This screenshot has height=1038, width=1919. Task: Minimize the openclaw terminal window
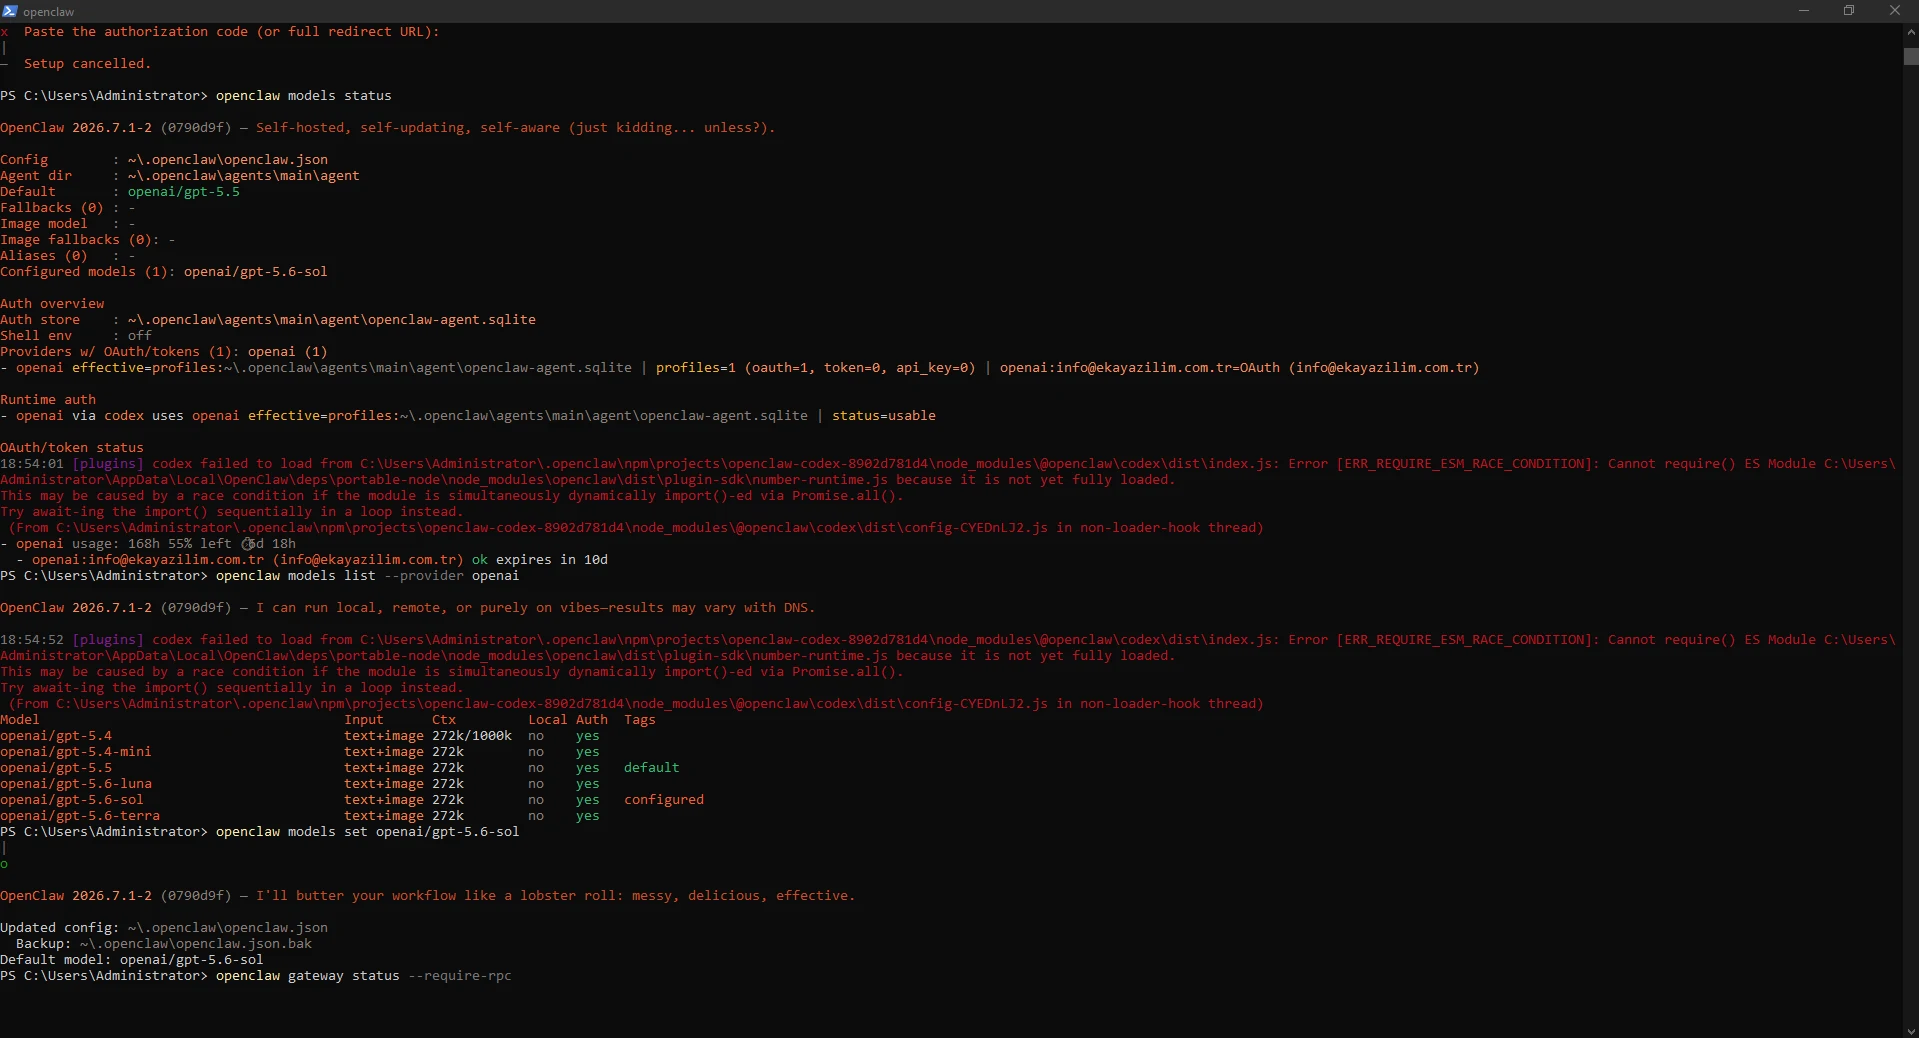1804,11
